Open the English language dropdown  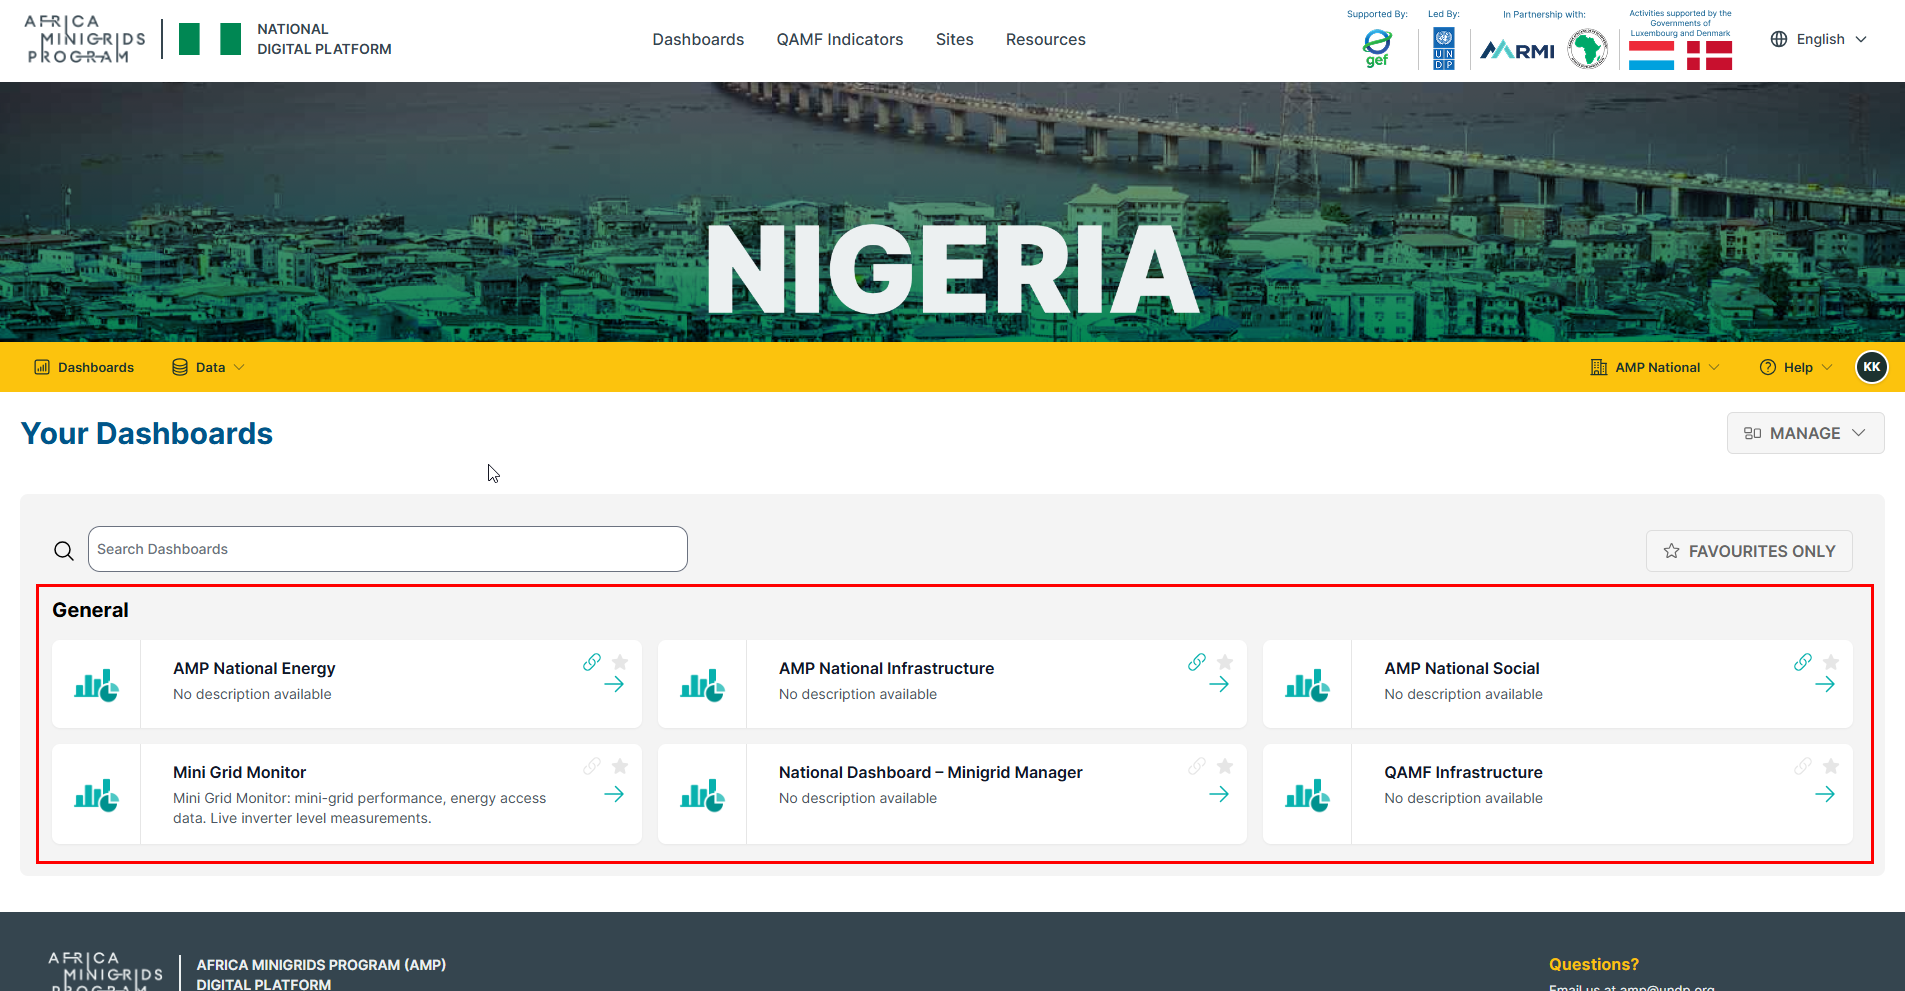[1819, 39]
